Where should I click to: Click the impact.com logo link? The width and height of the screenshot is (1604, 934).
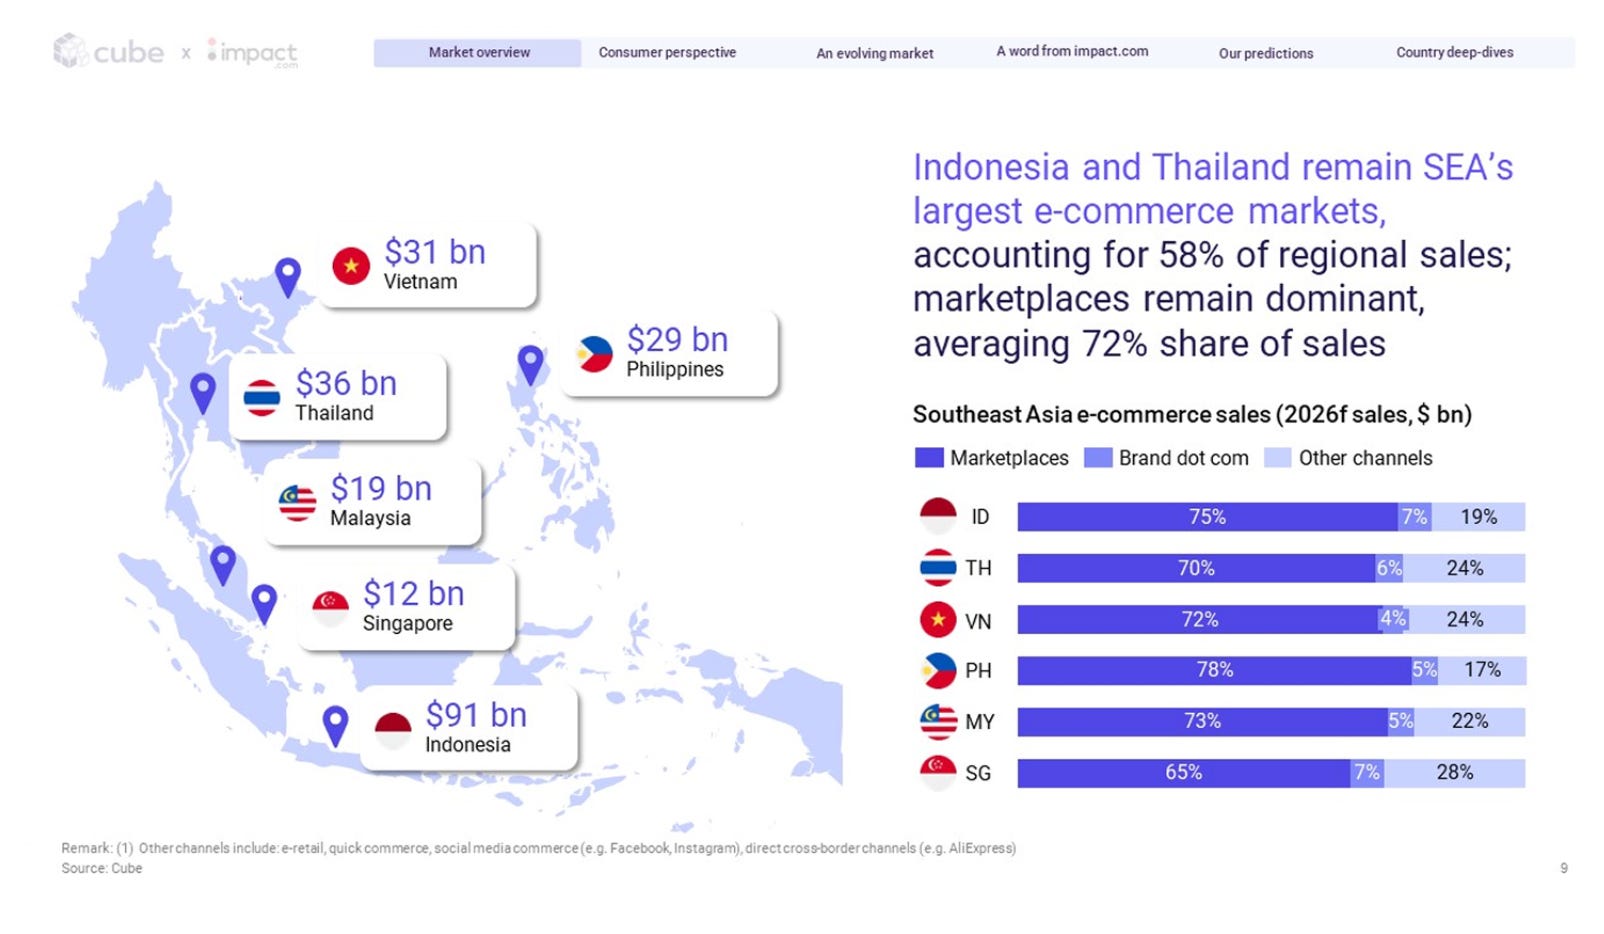[252, 52]
